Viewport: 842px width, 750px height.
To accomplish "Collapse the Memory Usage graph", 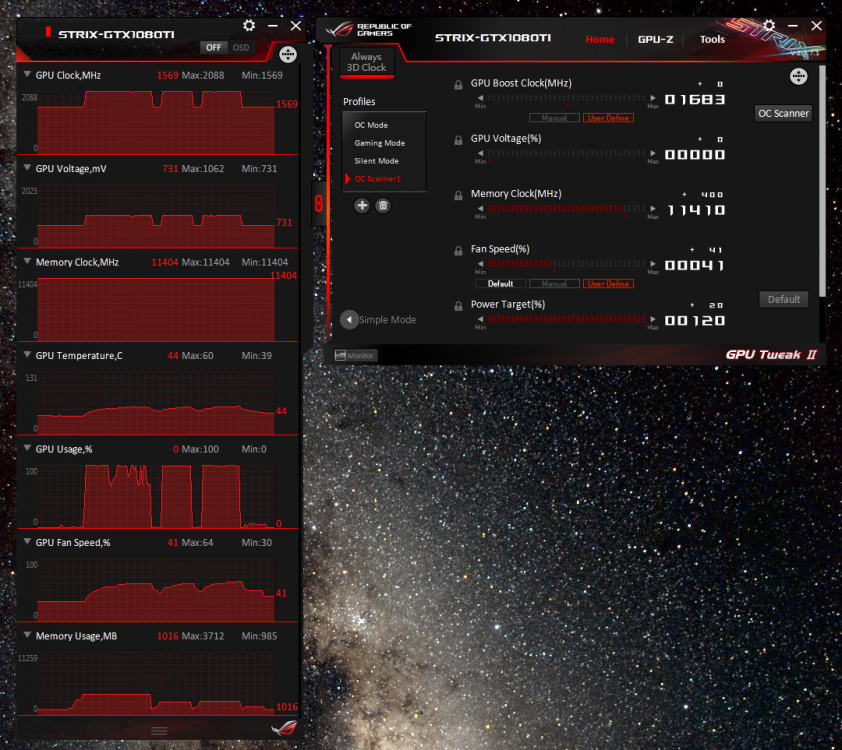I will click(27, 635).
